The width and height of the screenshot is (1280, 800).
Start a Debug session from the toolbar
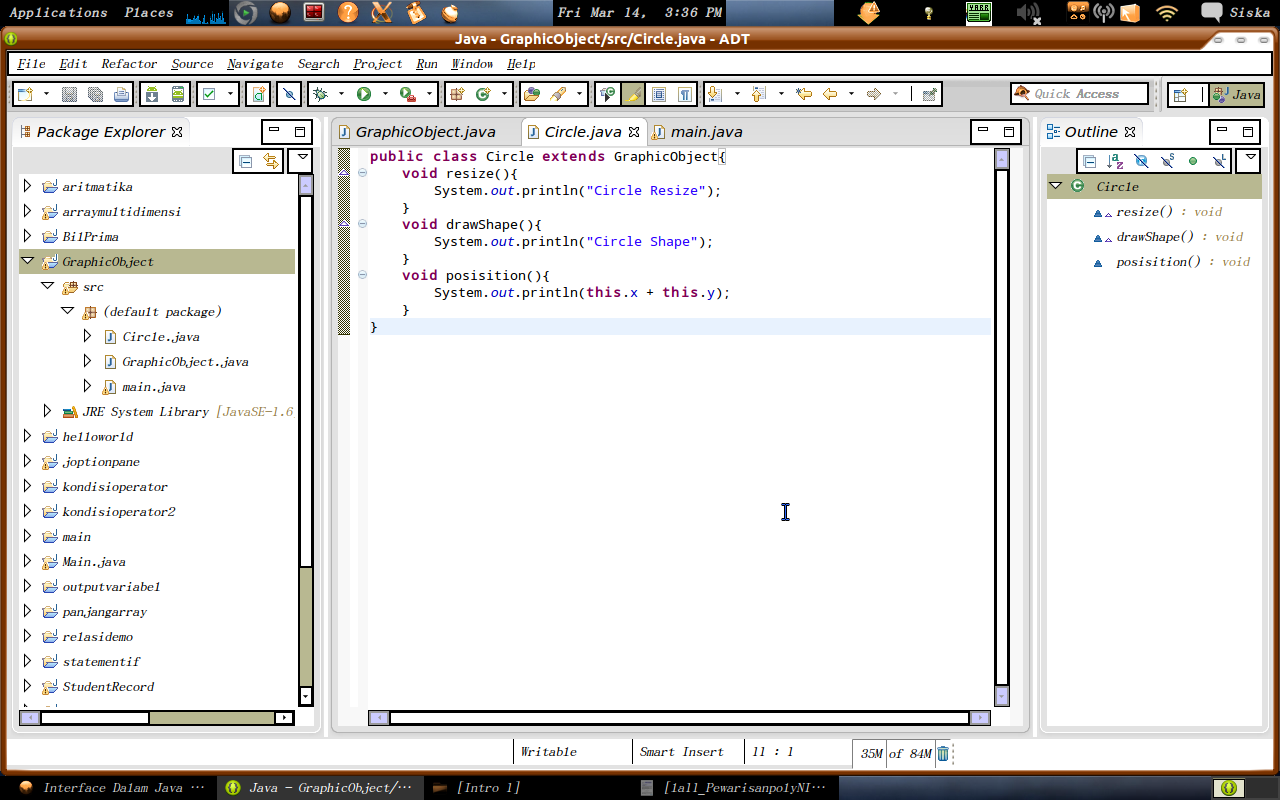[317, 93]
